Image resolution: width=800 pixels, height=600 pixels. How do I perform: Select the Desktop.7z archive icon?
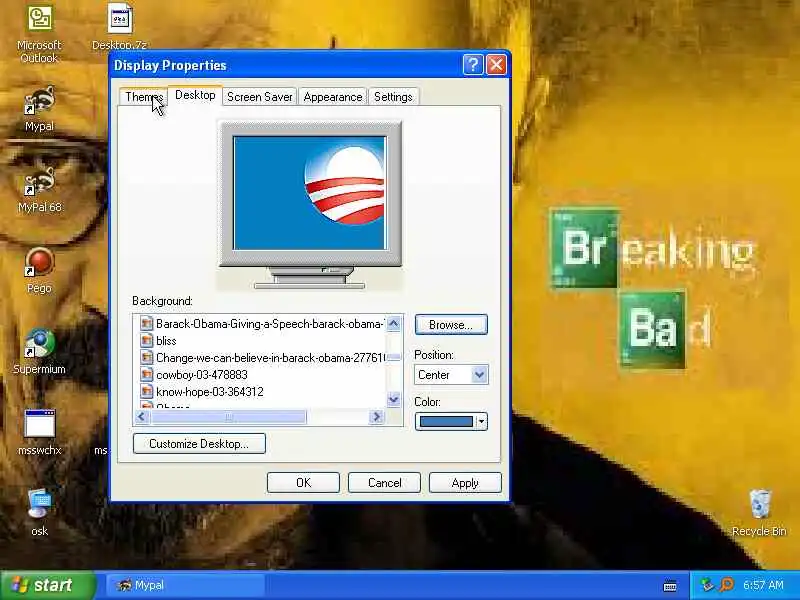(x=119, y=28)
